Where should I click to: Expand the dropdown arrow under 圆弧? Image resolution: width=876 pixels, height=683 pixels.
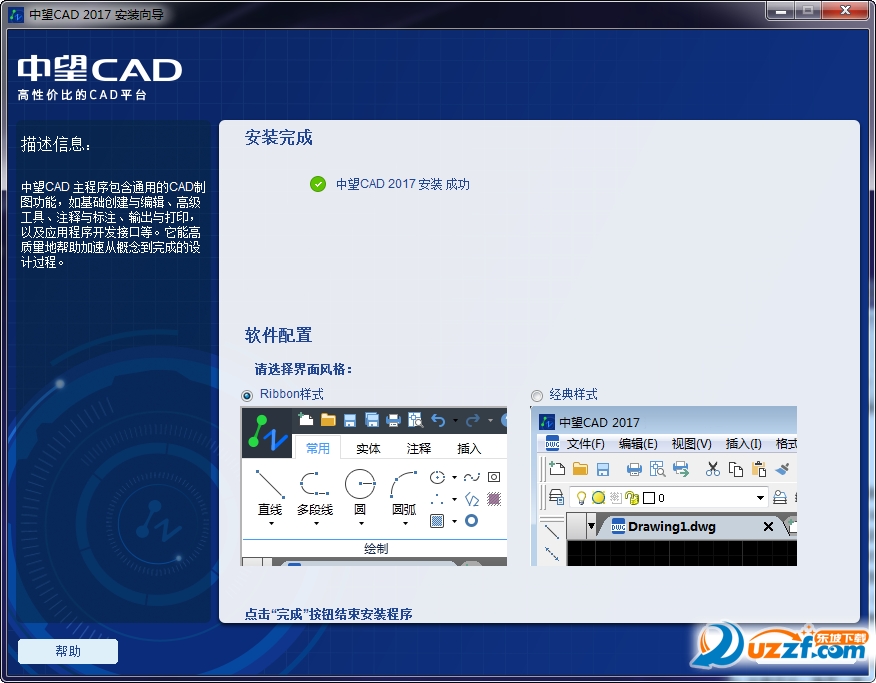click(x=405, y=524)
